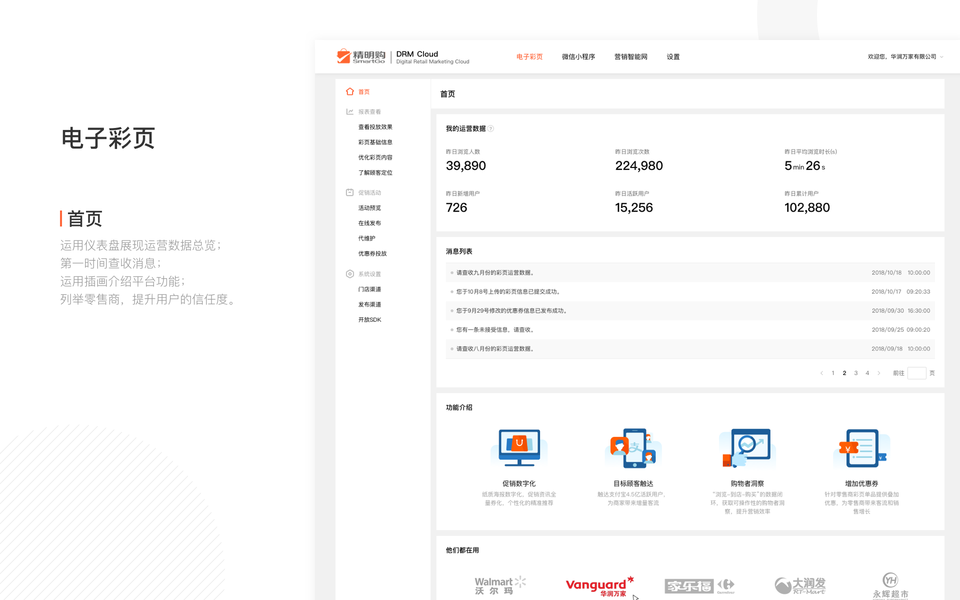The image size is (960, 600).
Task: Click the 102,880 cumulative users value
Action: click(807, 208)
